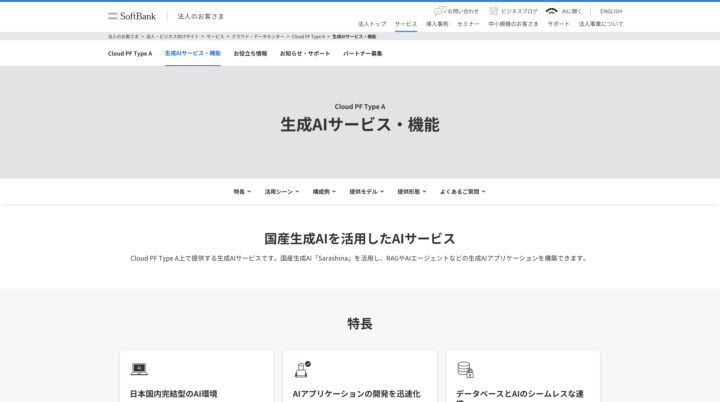
Task: Open the サービス menu item
Action: pos(406,24)
